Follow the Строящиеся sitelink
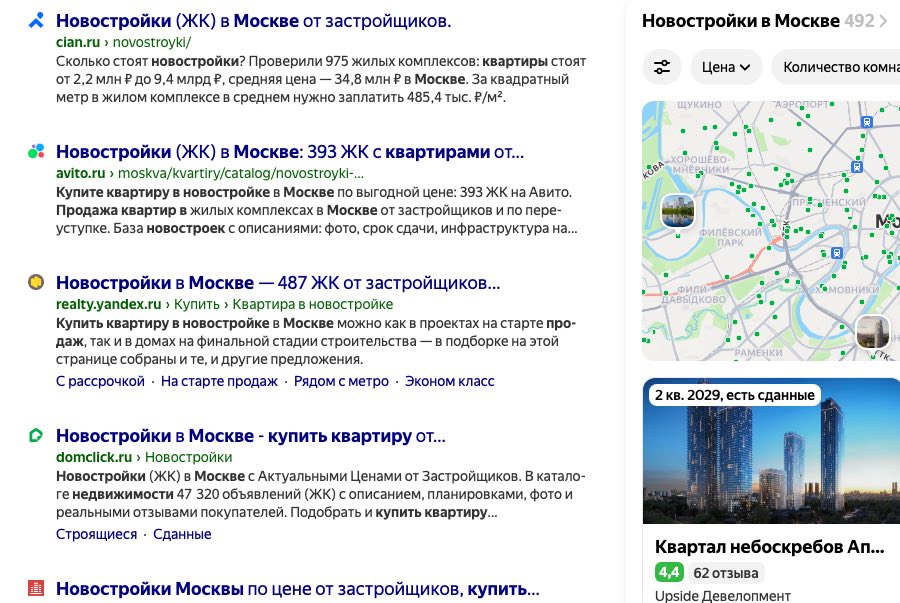 click(x=96, y=534)
